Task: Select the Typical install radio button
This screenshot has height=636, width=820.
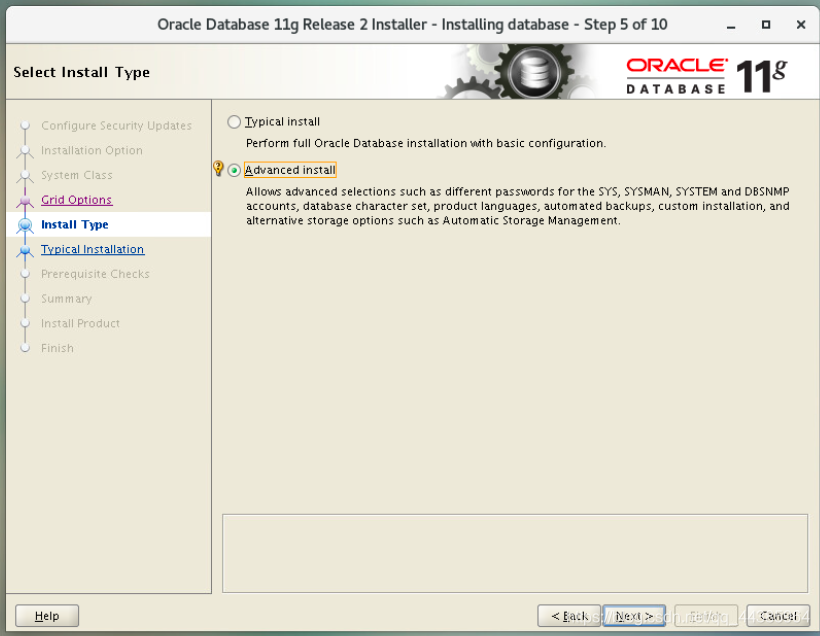Action: (x=234, y=122)
